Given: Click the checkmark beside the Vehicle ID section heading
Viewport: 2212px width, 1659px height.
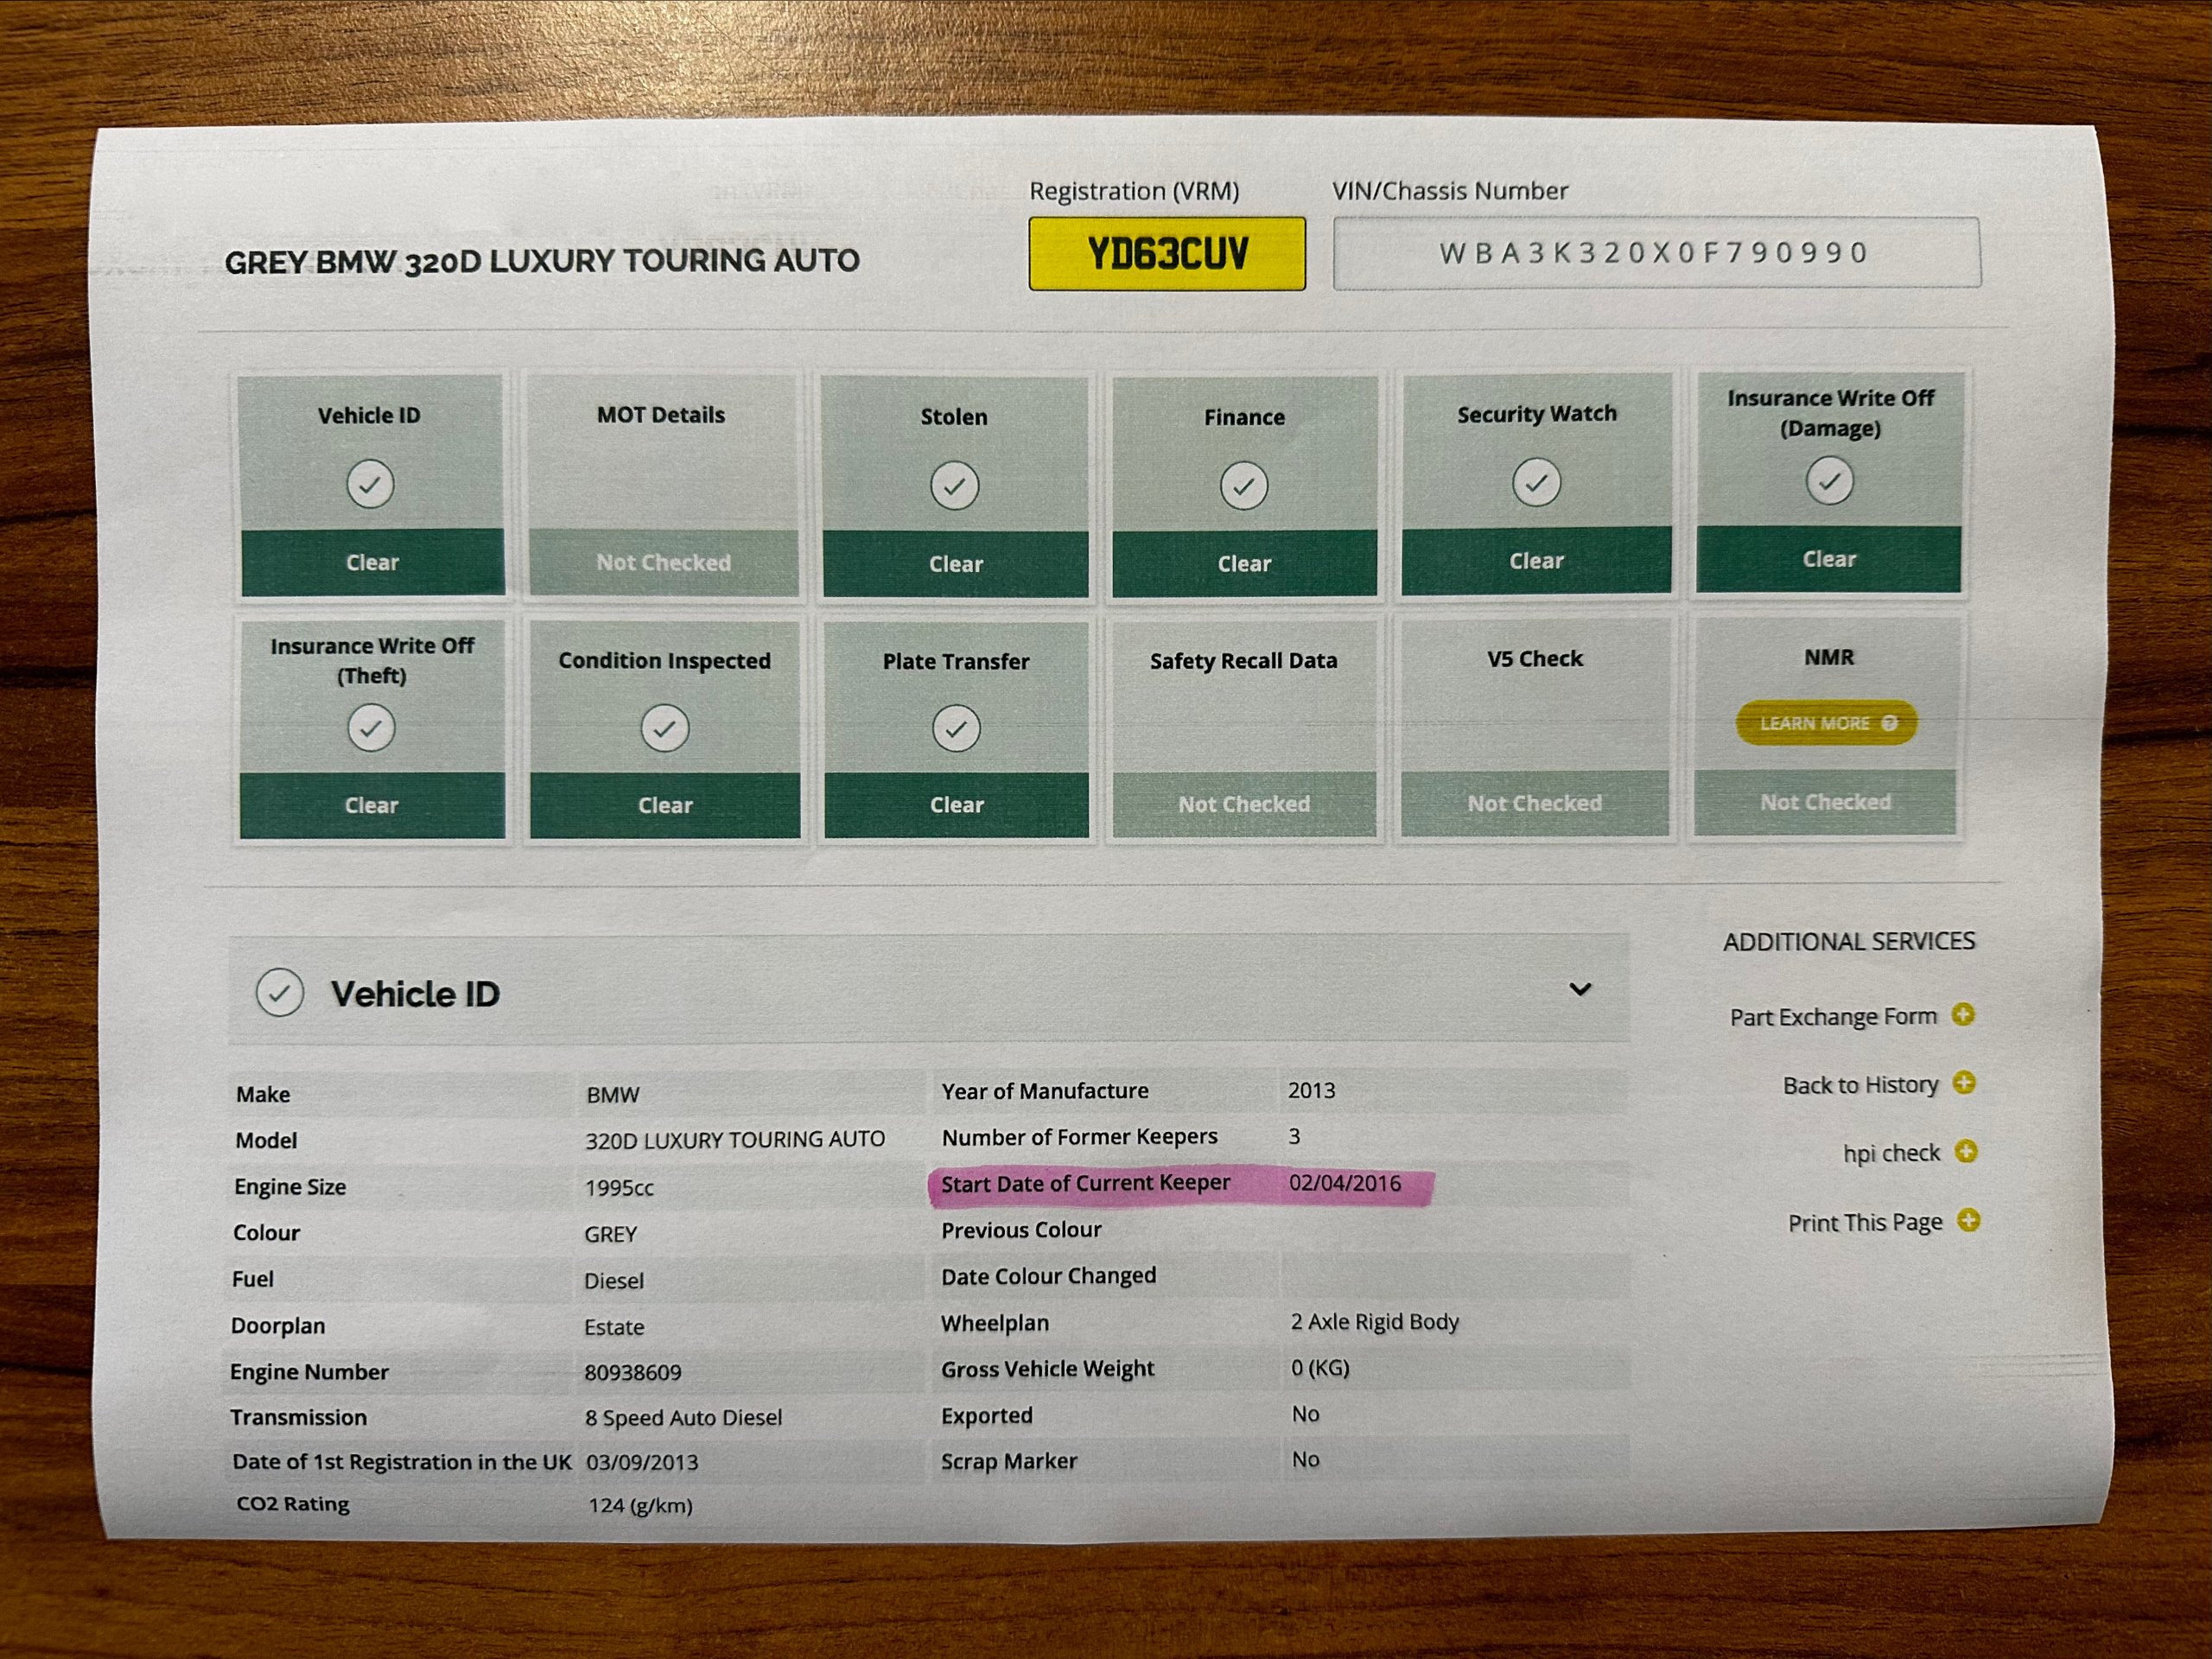Looking at the screenshot, I should [280, 993].
